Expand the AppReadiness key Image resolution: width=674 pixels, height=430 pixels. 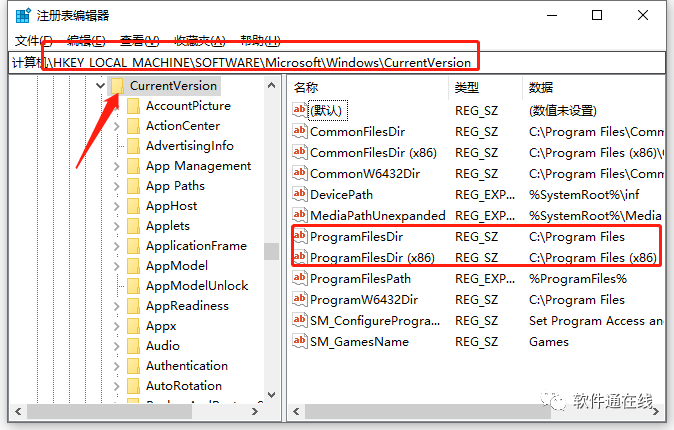tap(116, 306)
